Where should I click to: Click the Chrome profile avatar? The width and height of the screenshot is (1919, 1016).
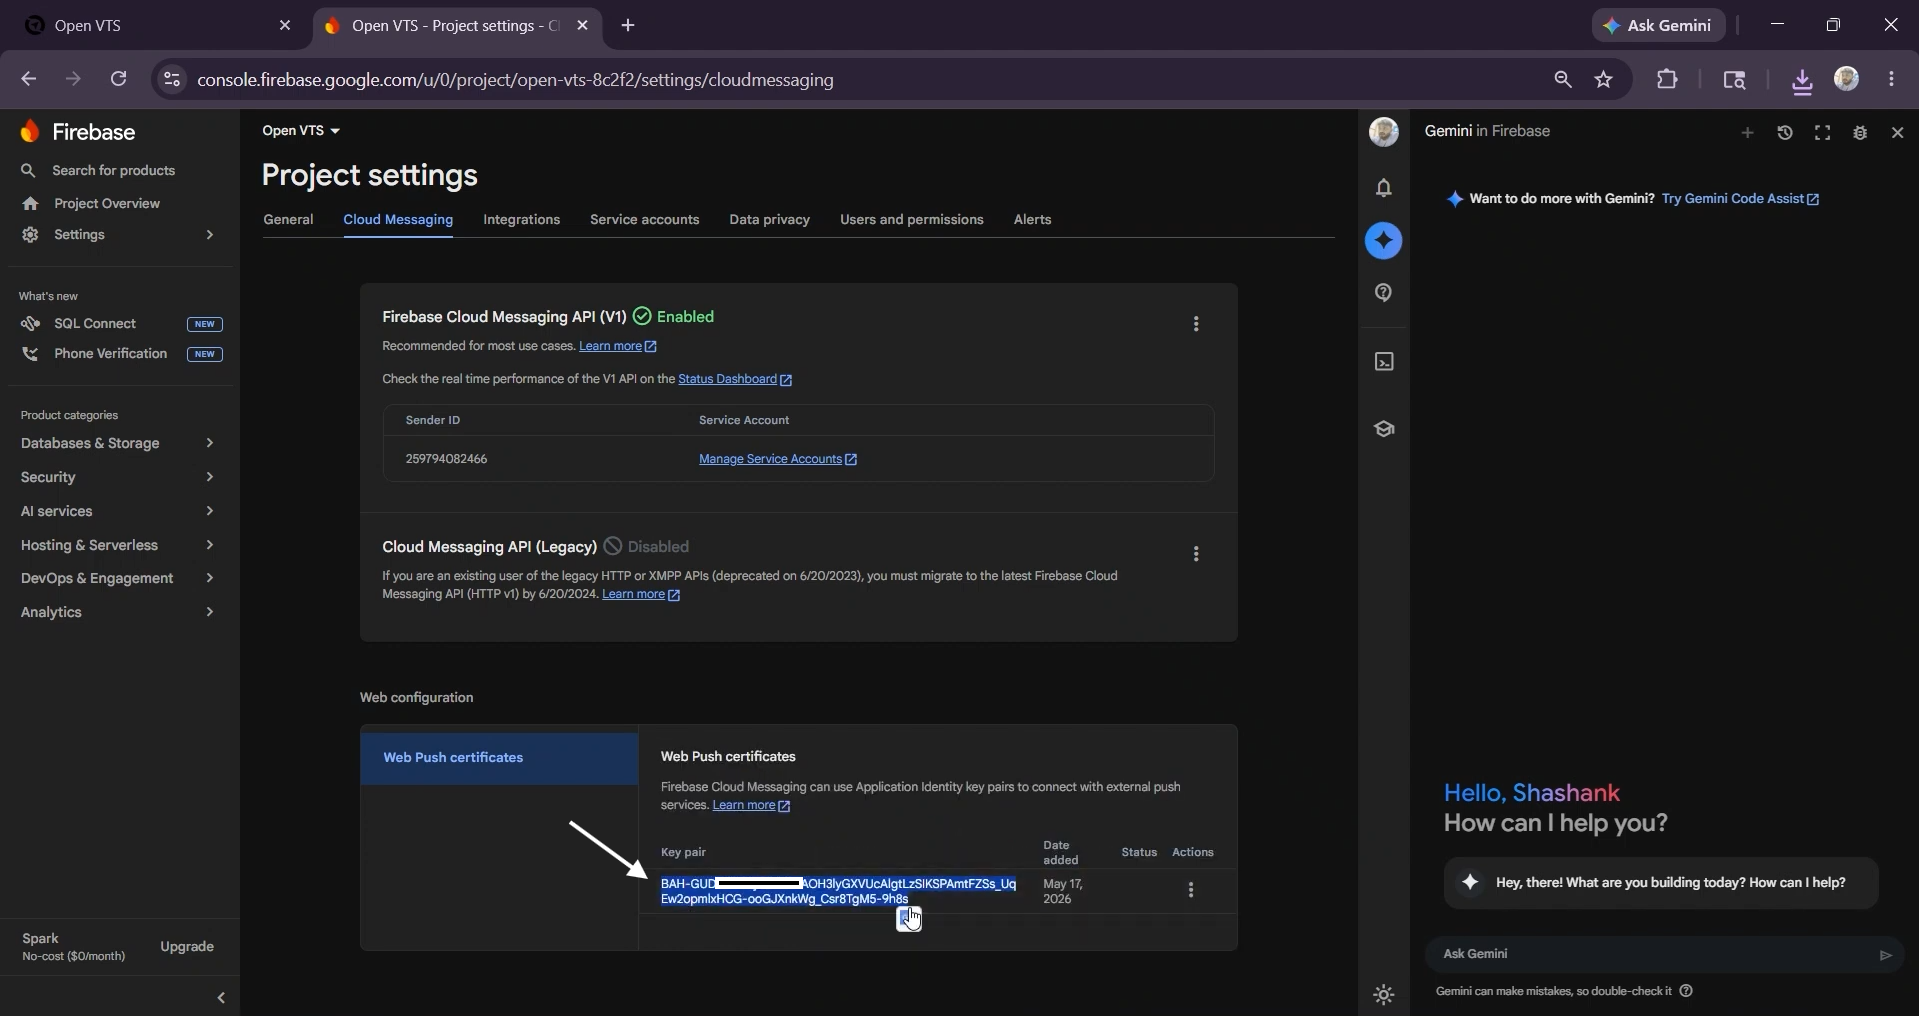[1847, 79]
